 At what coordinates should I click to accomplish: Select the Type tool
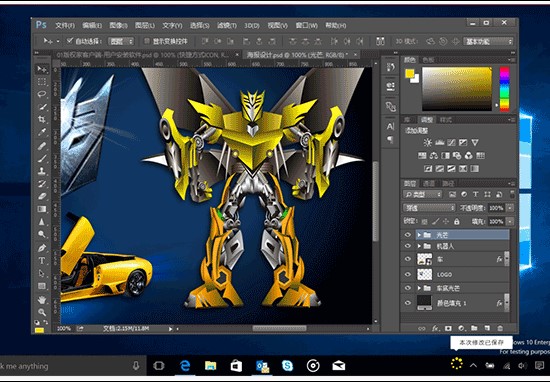tap(42, 261)
